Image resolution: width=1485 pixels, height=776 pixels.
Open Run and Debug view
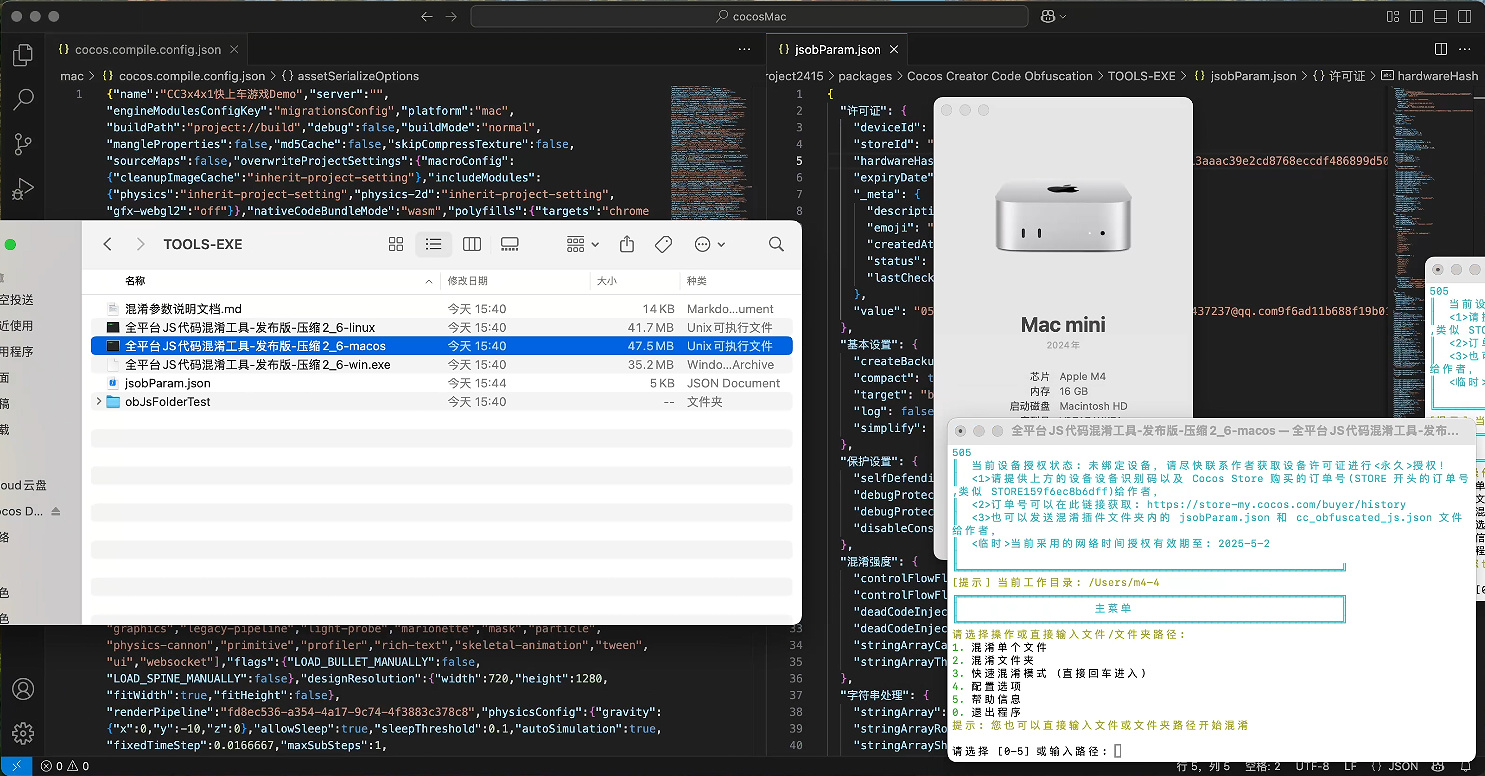tap(22, 188)
